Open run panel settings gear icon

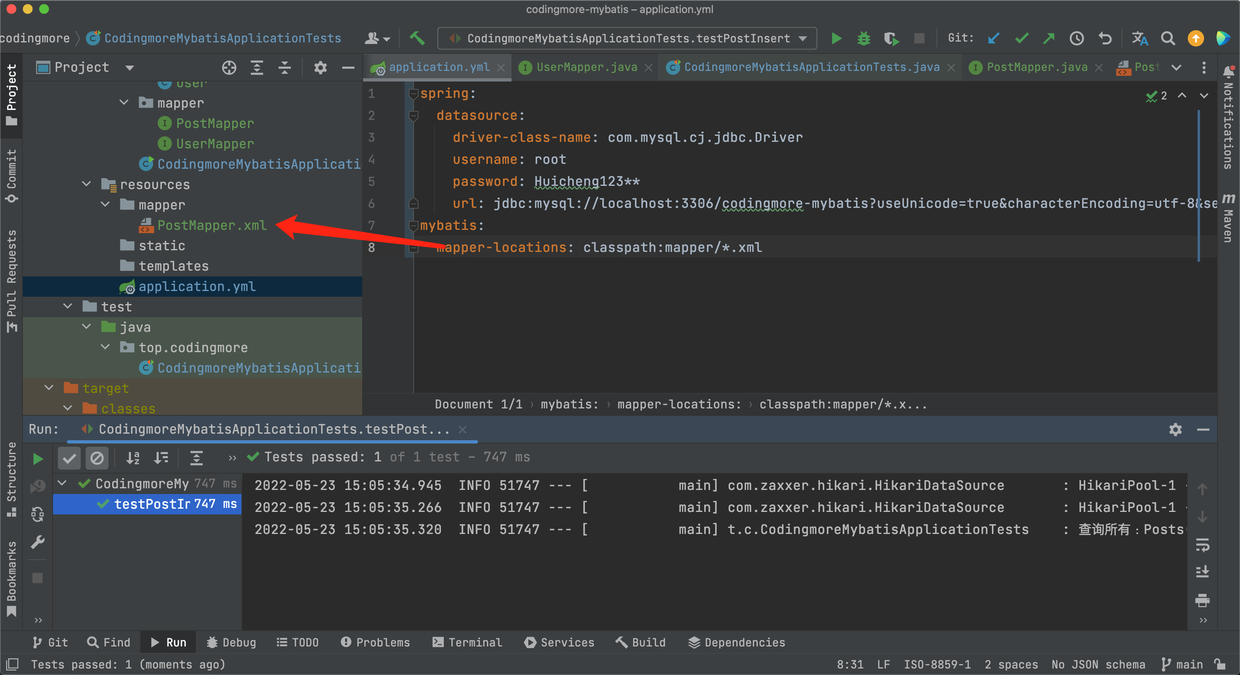1175,429
